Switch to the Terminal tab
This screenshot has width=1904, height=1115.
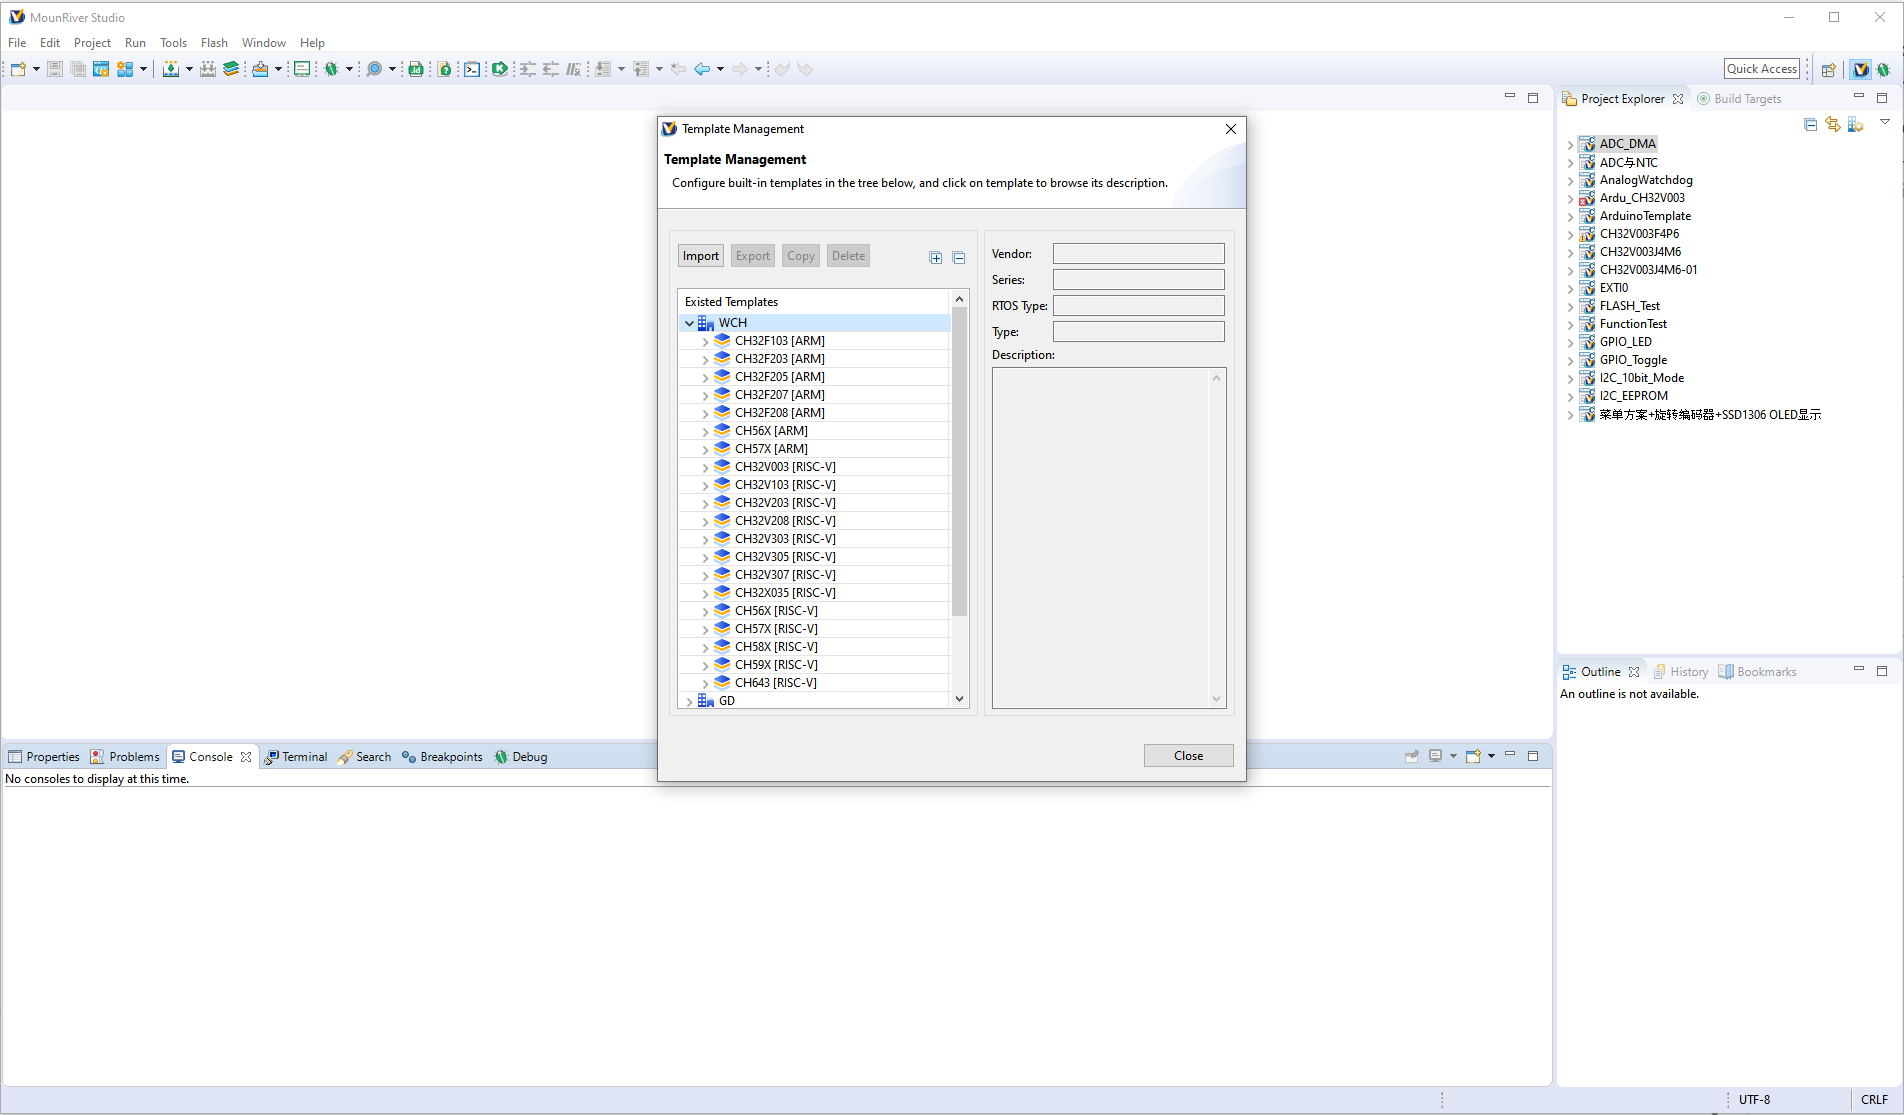pos(296,757)
